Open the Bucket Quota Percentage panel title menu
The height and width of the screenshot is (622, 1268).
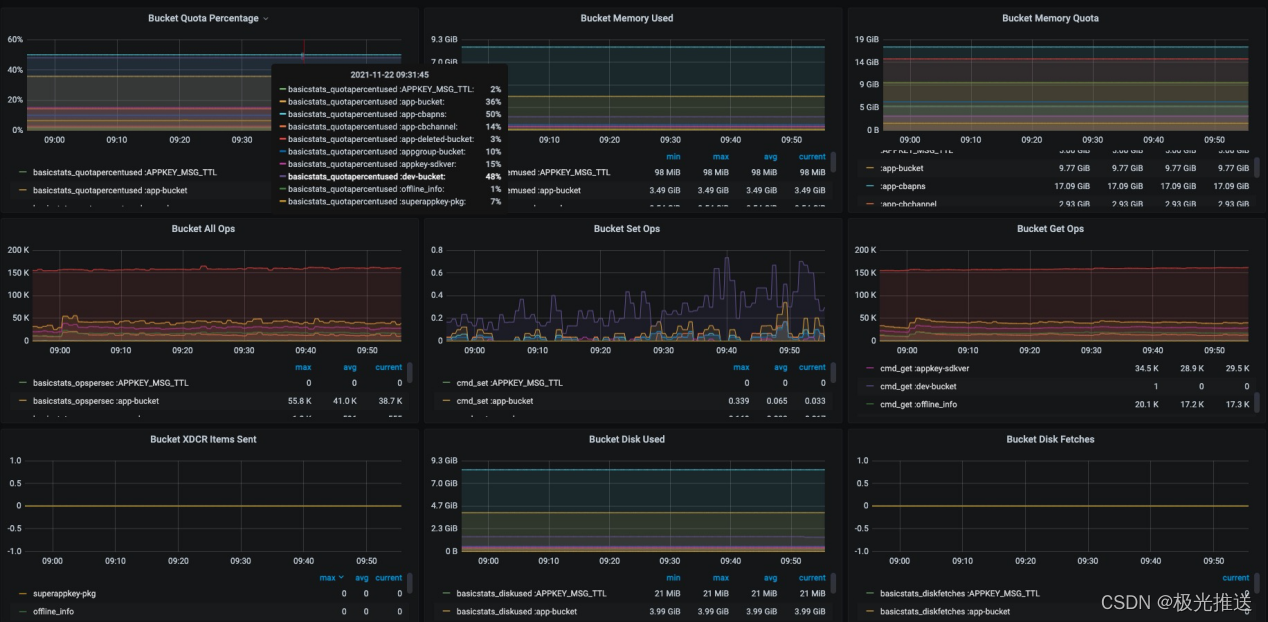pos(208,18)
